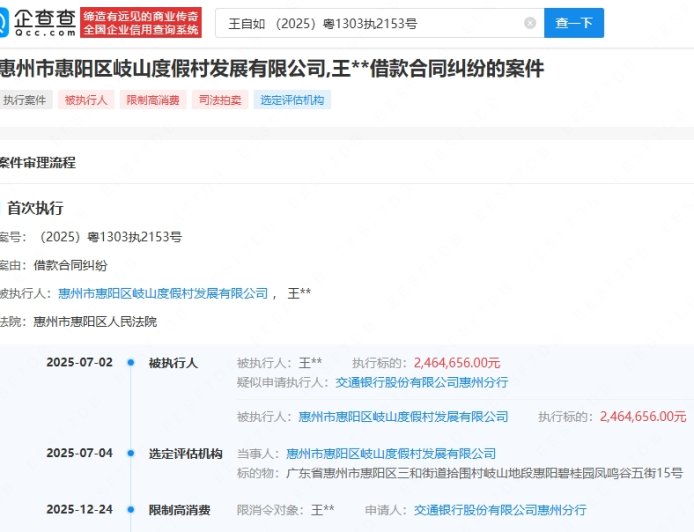Click the 首次执行 section heading
Viewport: 694px width, 532px height.
tap(35, 208)
